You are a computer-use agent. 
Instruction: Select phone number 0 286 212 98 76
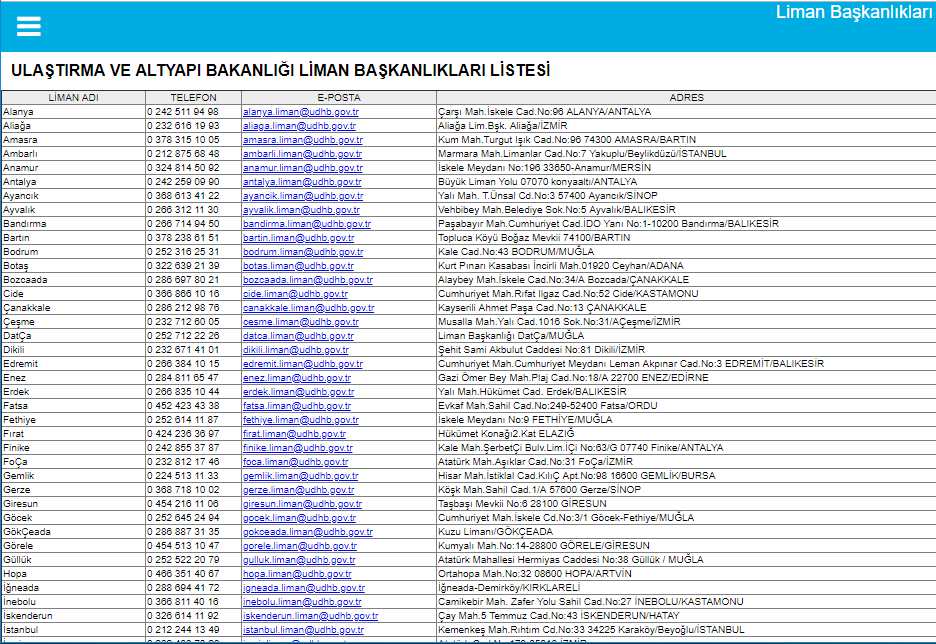(183, 308)
